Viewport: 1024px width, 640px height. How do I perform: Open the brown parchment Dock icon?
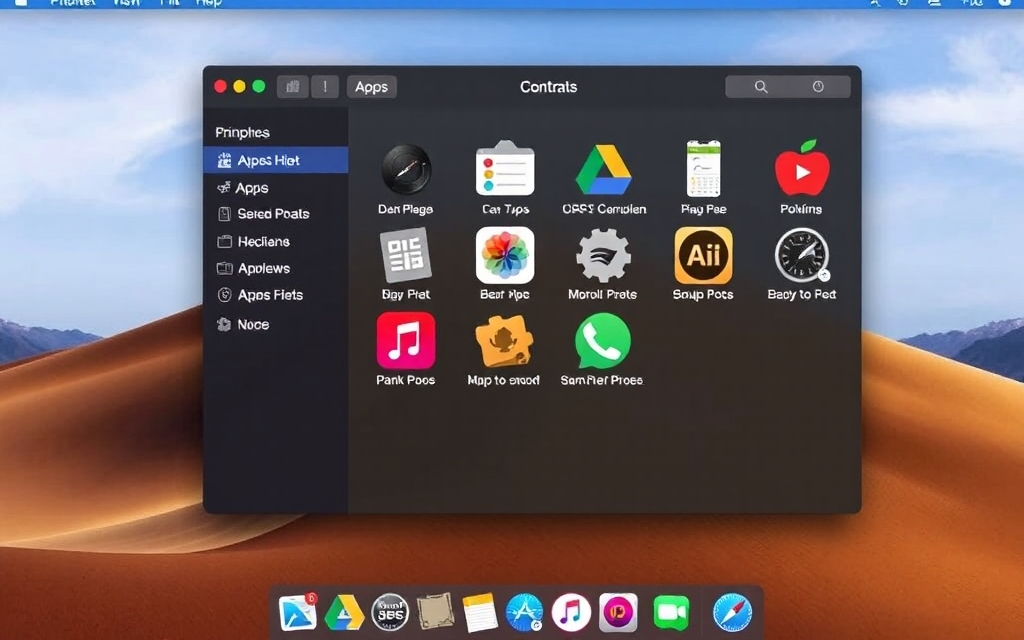tap(436, 611)
